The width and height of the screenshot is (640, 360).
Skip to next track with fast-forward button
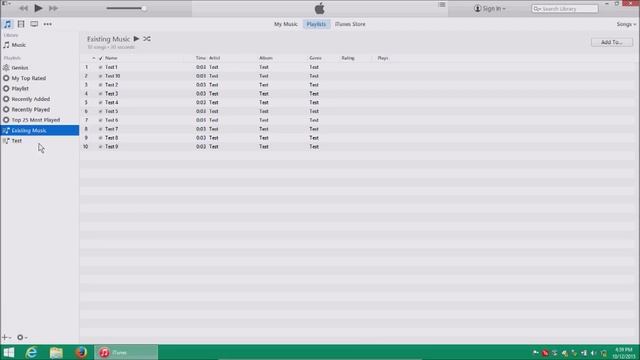pyautogui.click(x=53, y=8)
